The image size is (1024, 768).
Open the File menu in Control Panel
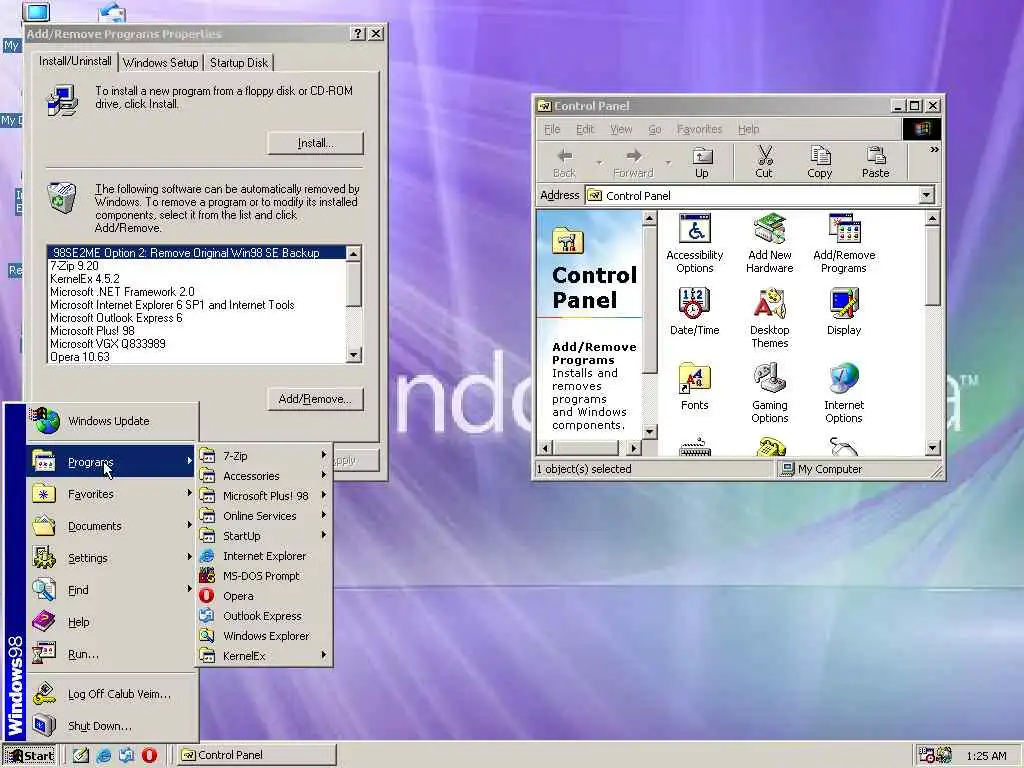tap(552, 129)
